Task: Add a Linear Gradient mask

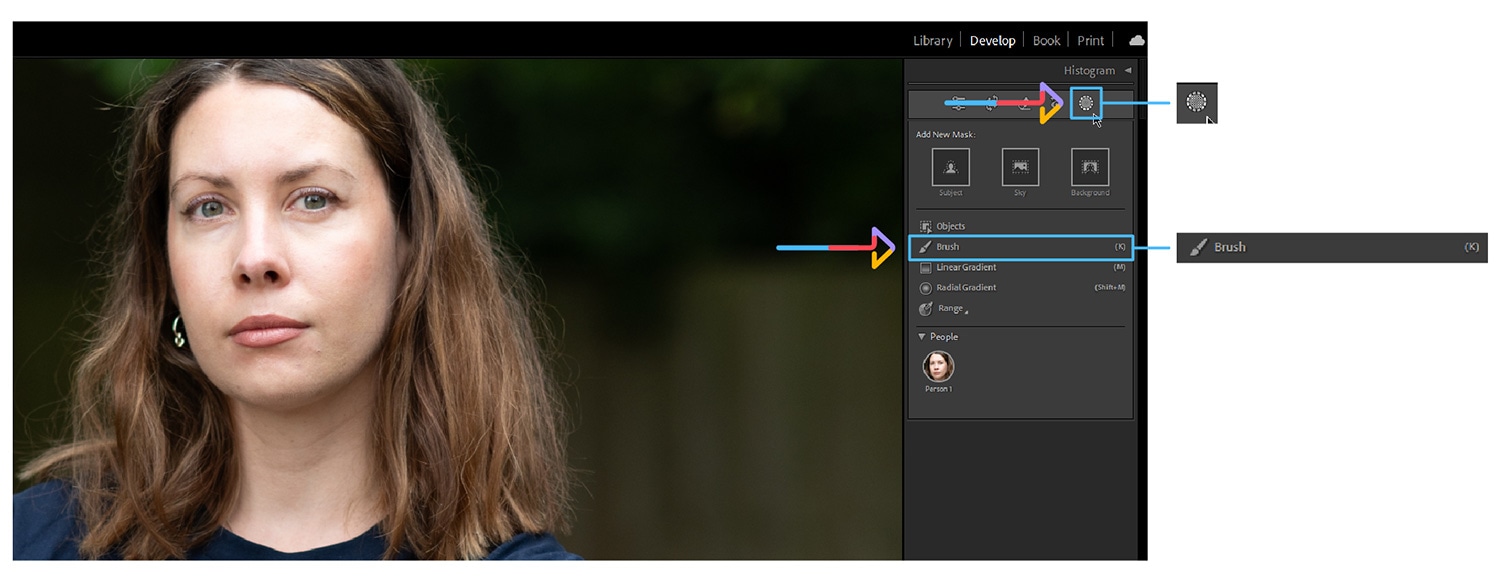Action: click(965, 268)
